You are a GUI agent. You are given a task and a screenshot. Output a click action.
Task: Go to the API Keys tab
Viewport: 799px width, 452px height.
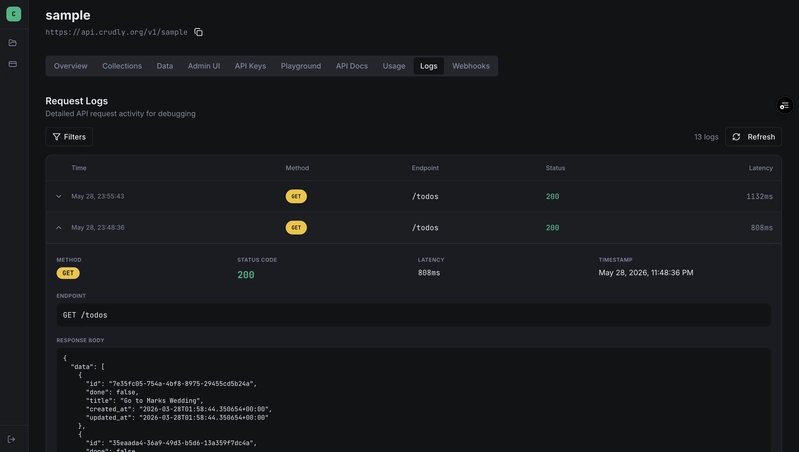click(250, 66)
